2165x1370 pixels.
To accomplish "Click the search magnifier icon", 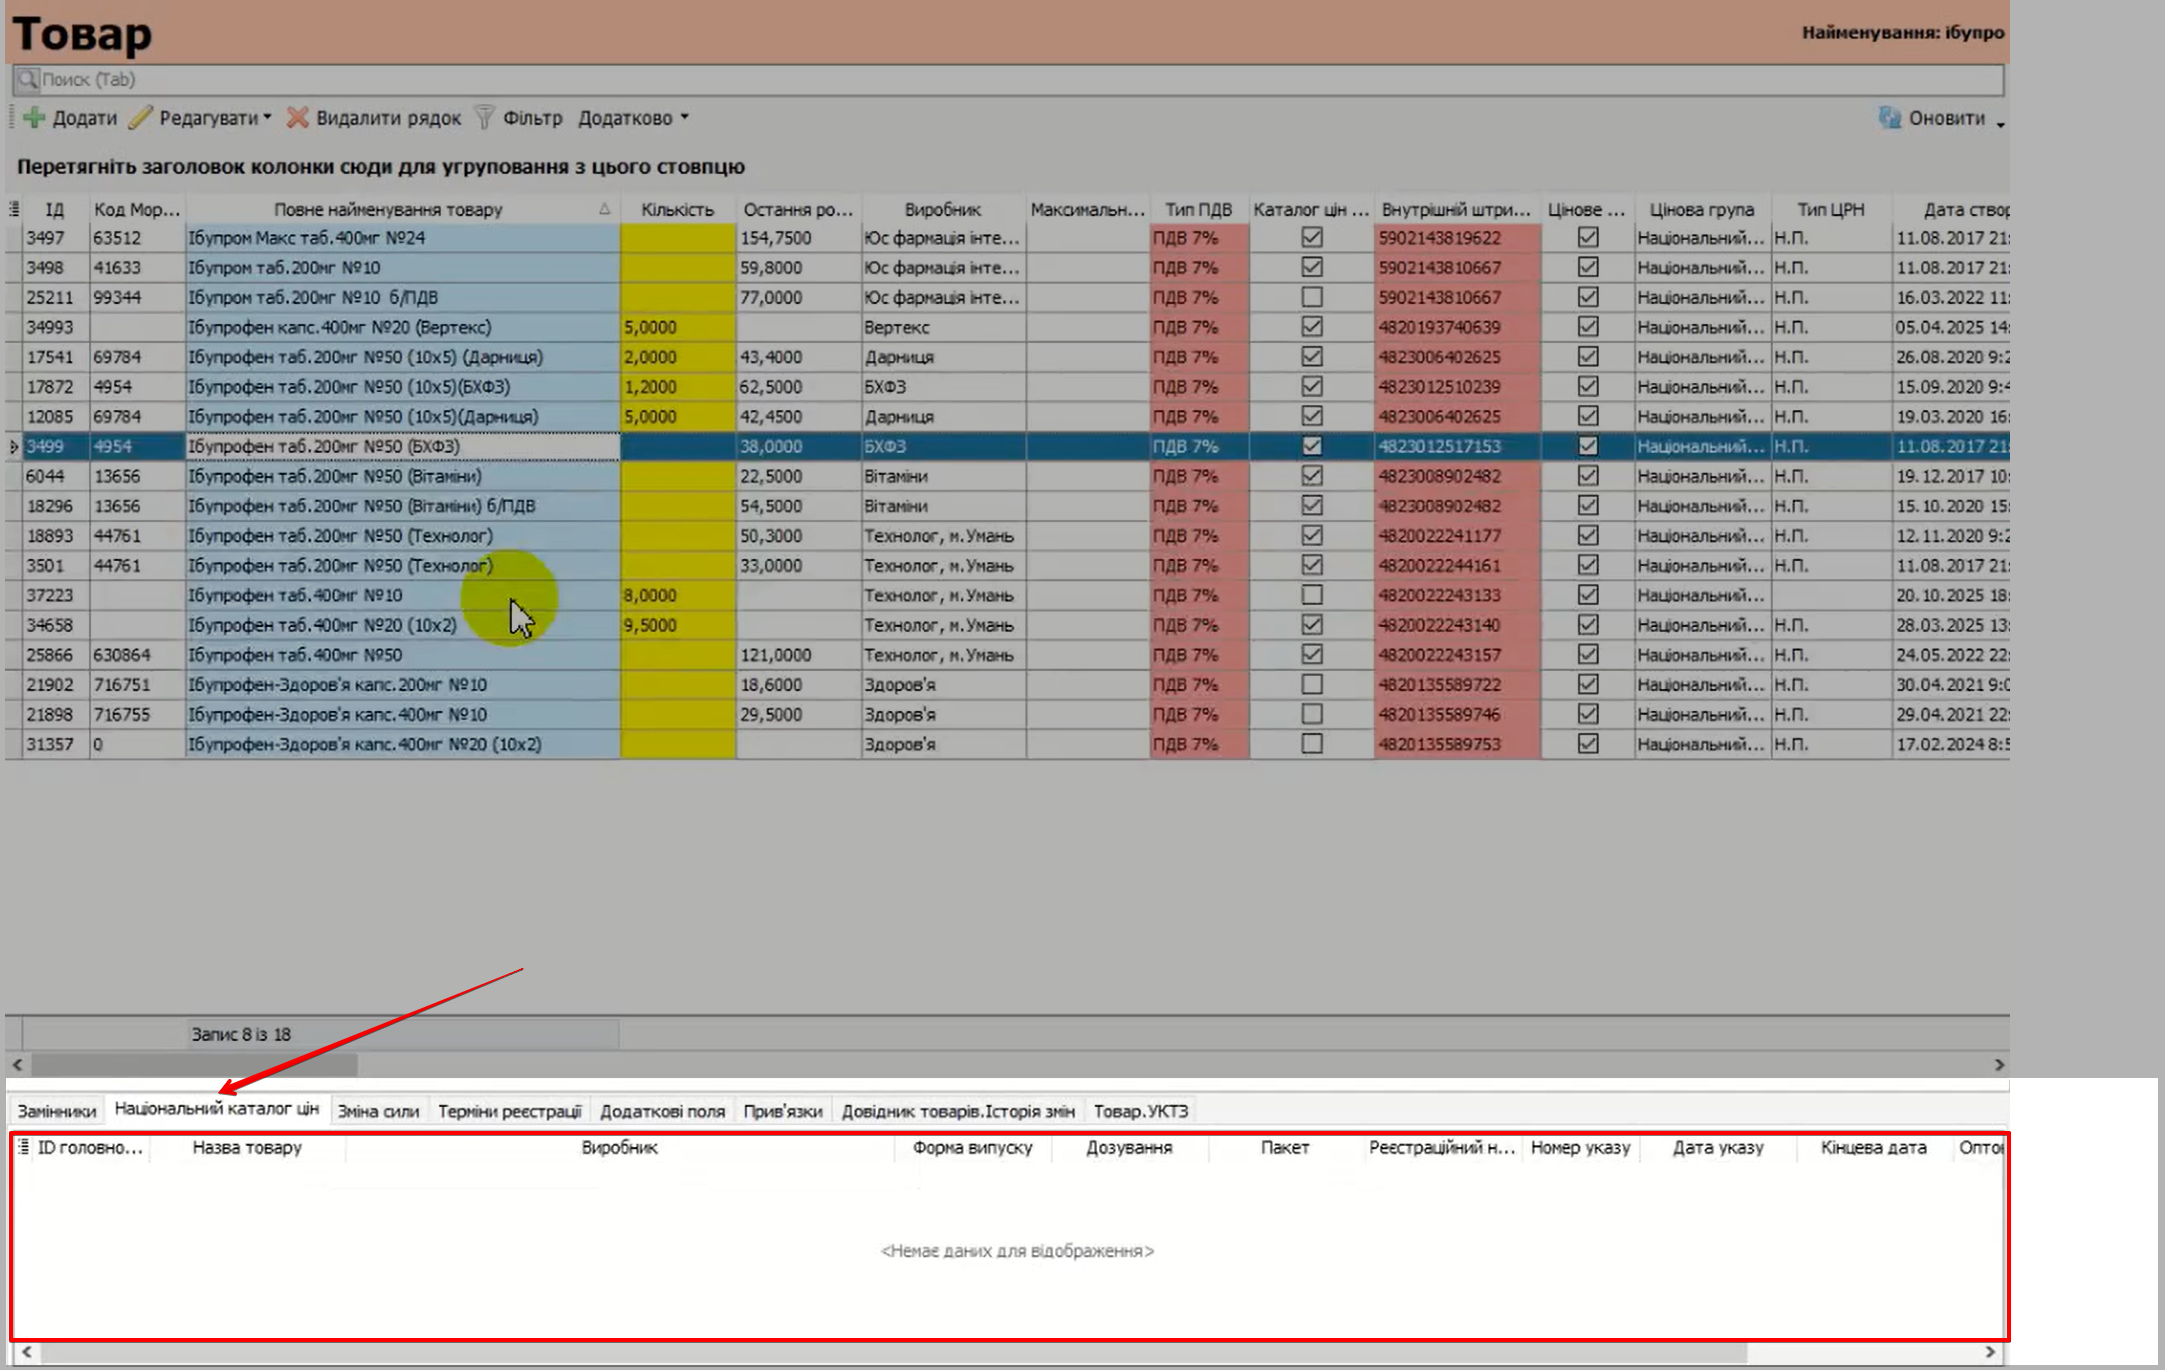I will pyautogui.click(x=27, y=79).
